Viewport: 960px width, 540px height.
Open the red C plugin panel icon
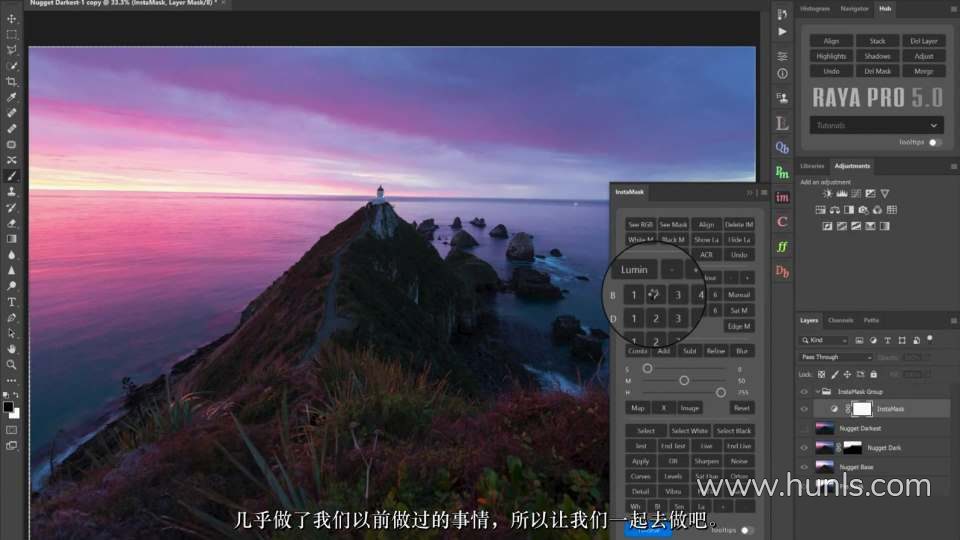(782, 222)
